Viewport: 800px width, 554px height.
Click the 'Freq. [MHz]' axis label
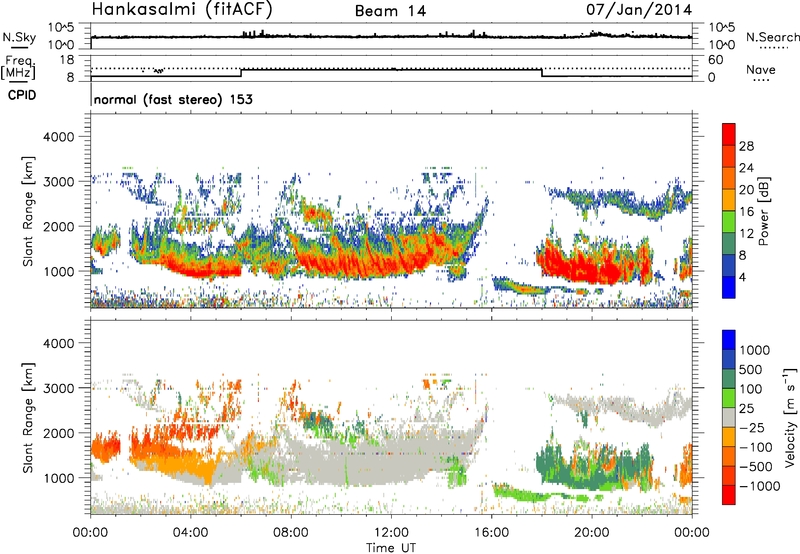click(x=18, y=68)
